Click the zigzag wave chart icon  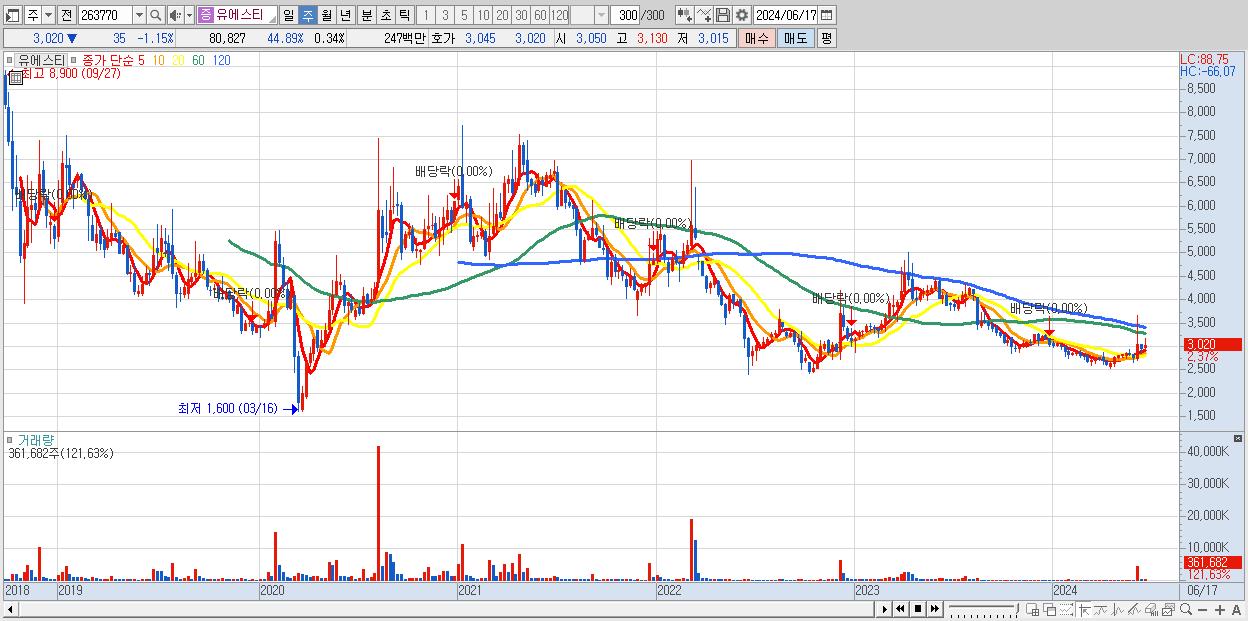pos(1118,610)
